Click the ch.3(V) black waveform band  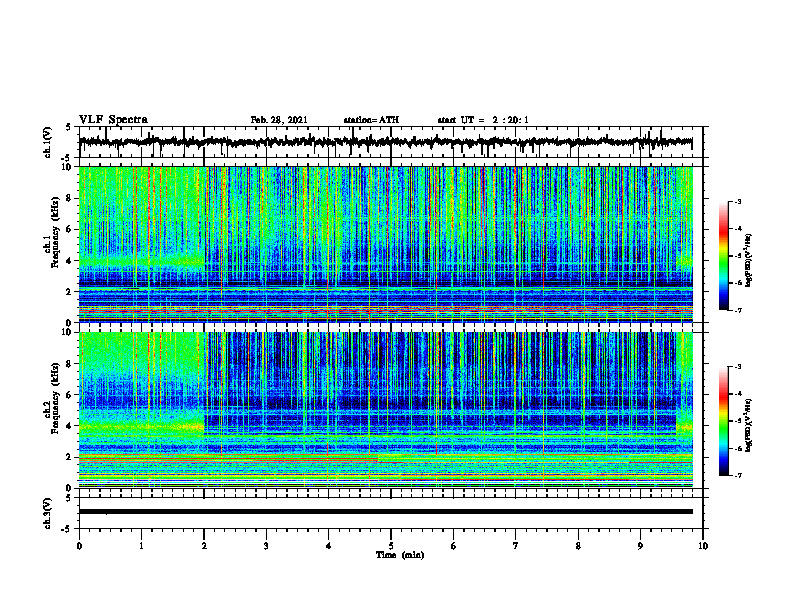tap(385, 512)
